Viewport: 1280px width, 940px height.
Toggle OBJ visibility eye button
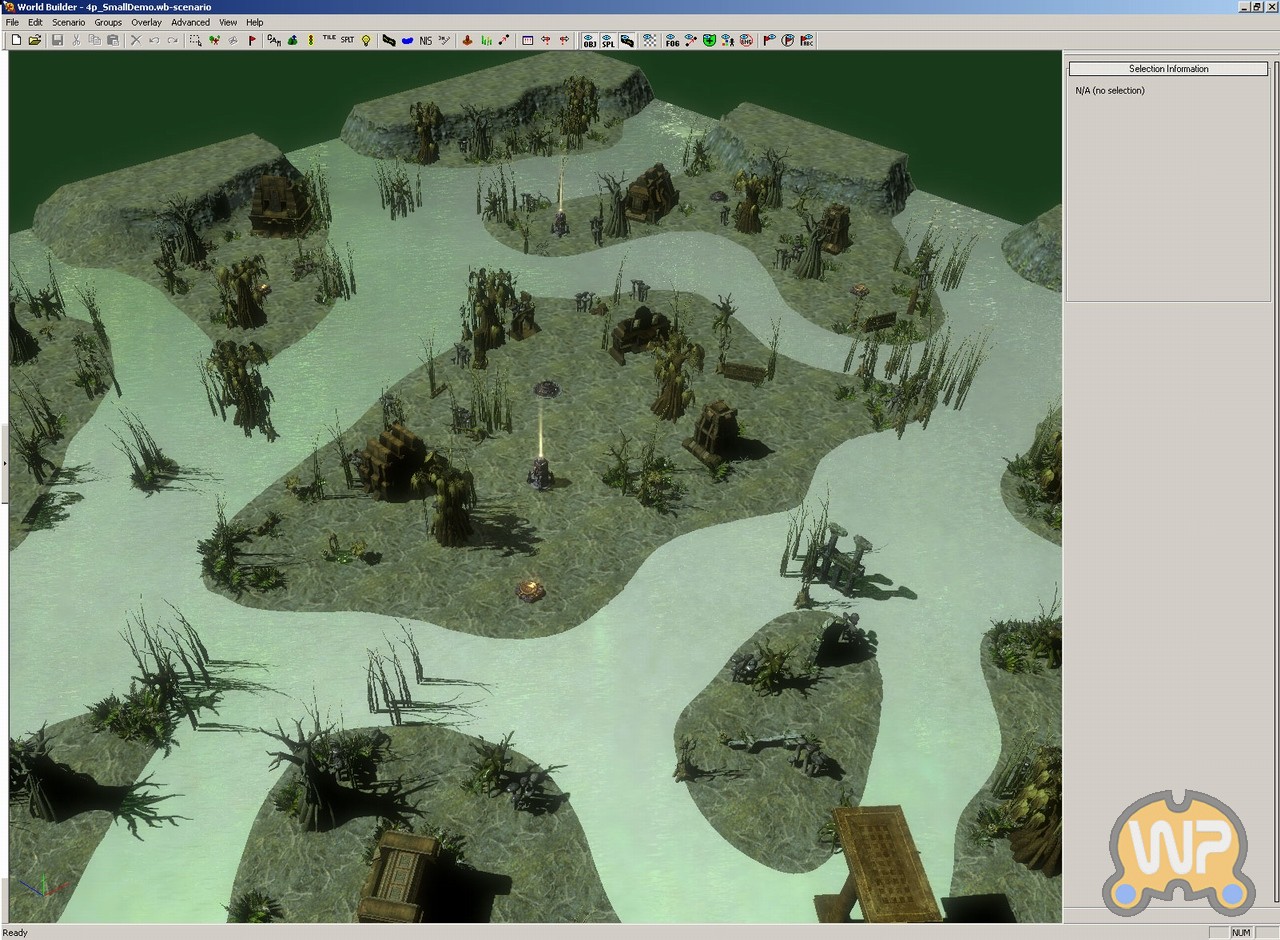[589, 40]
